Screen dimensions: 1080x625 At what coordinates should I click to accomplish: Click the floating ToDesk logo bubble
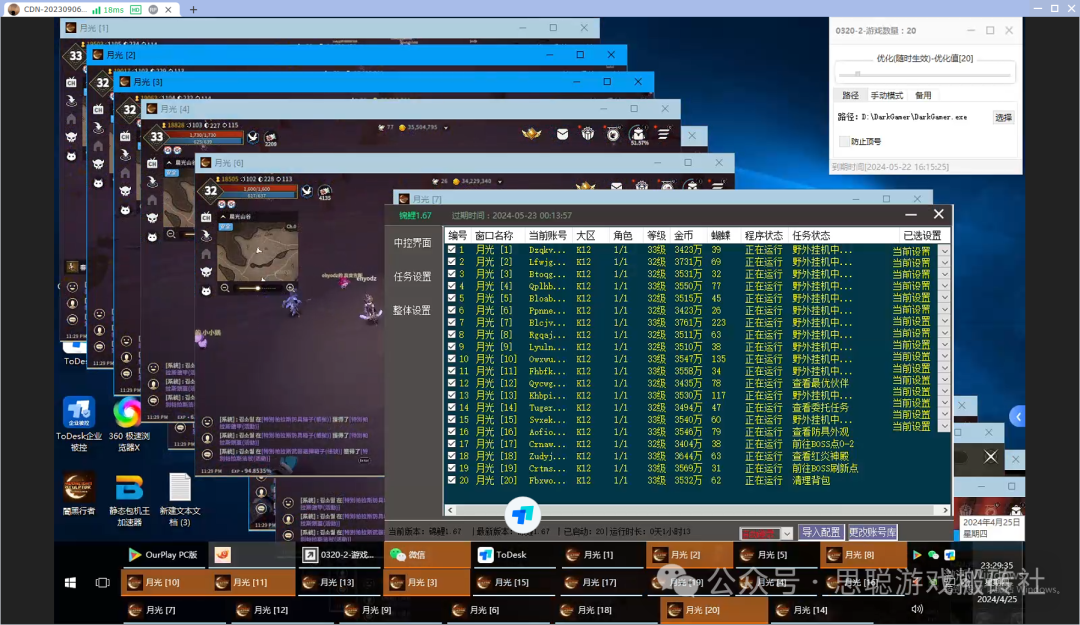pos(523,516)
